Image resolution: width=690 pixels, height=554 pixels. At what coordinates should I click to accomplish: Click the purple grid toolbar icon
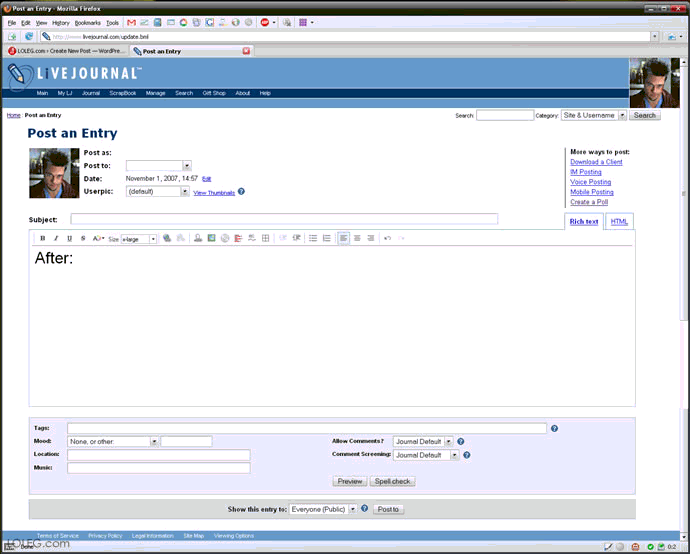coord(303,22)
